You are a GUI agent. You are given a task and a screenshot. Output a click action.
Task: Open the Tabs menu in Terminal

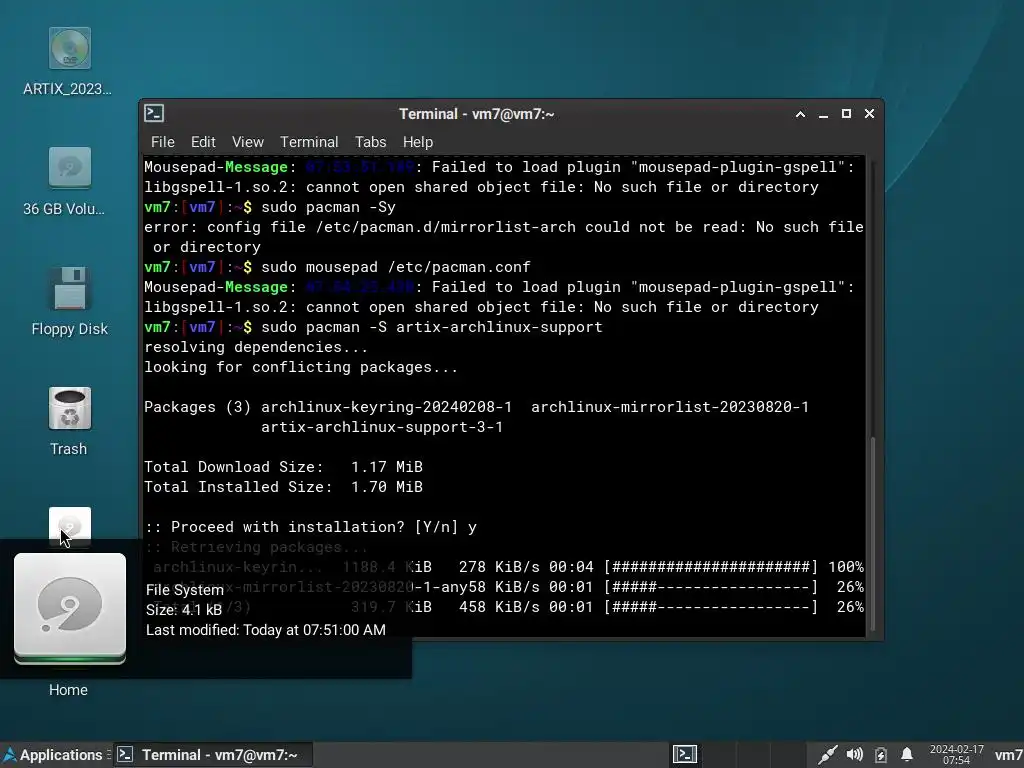click(370, 142)
